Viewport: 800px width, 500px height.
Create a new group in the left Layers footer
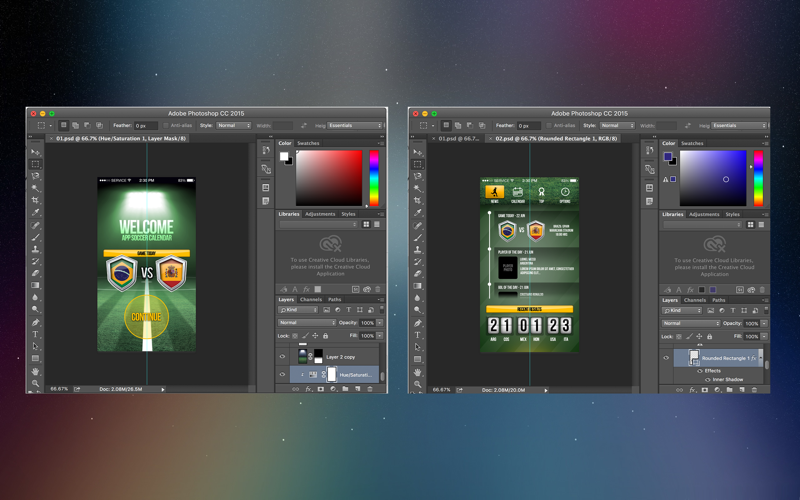[345, 389]
